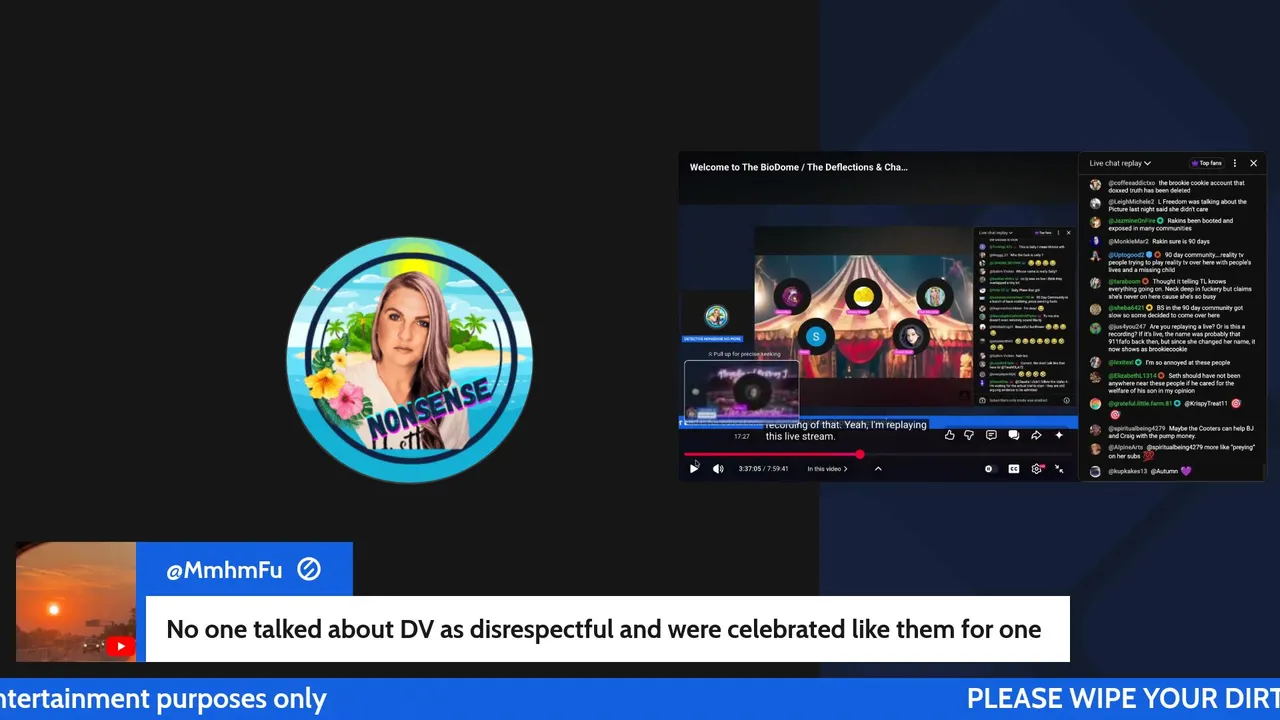Click @taraboom username in chat
The height and width of the screenshot is (720, 1280).
(1125, 281)
